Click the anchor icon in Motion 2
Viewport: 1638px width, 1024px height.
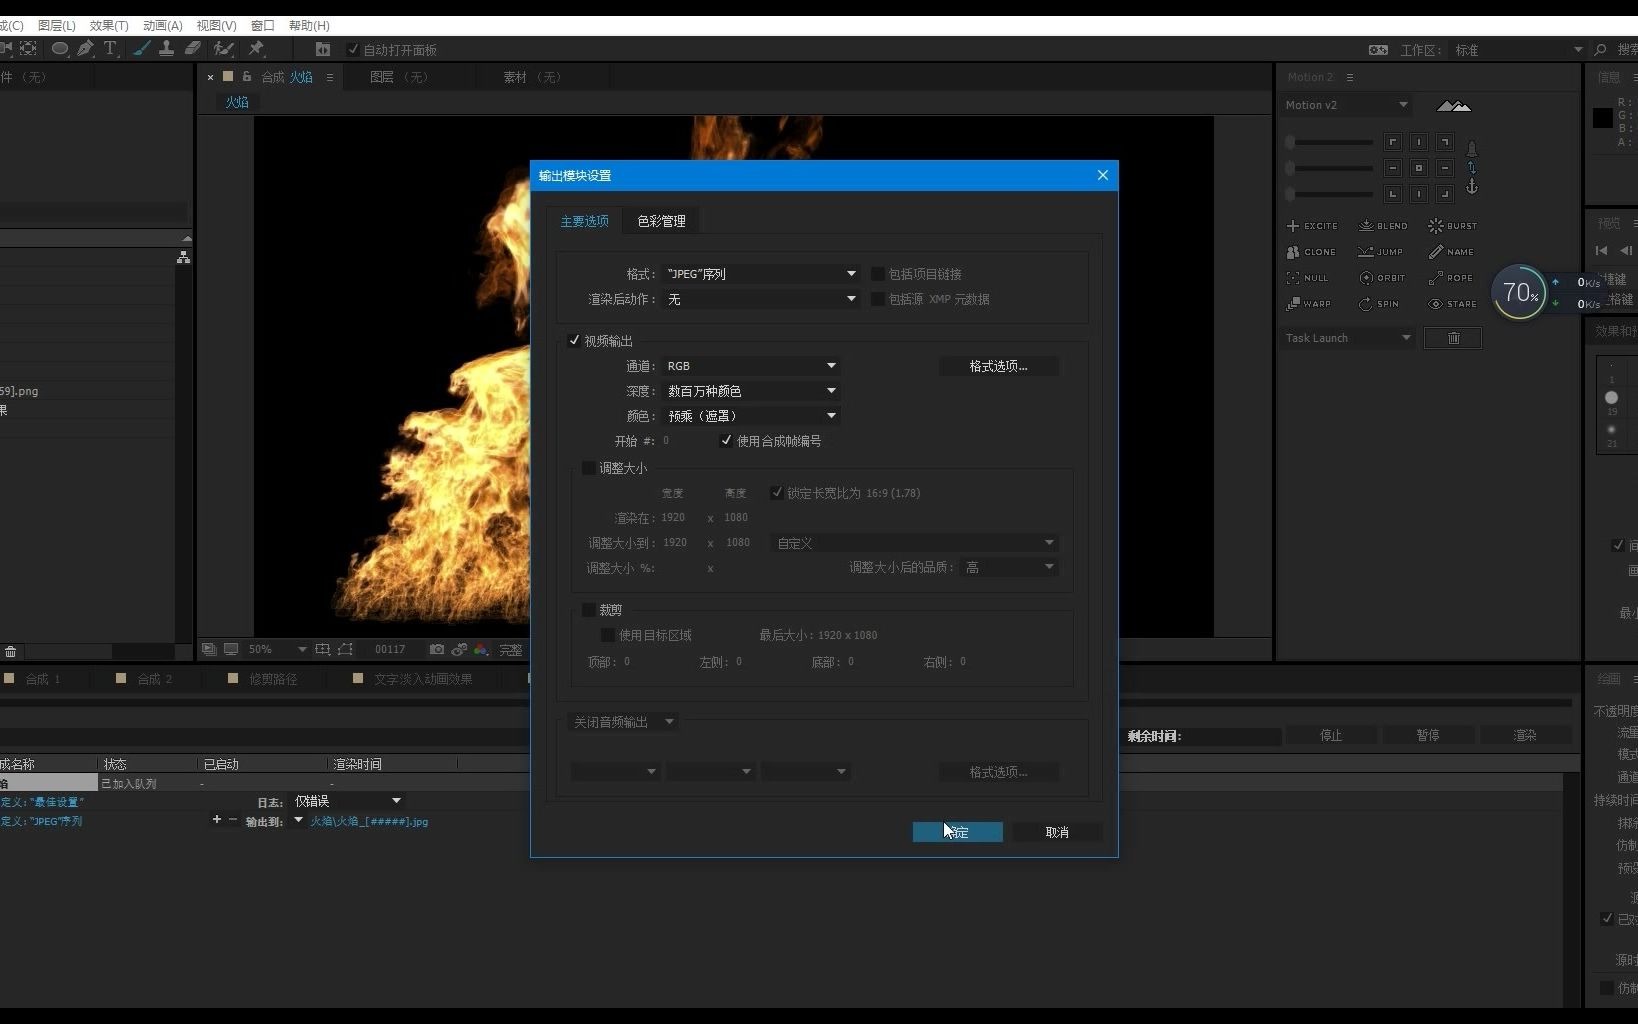[x=1471, y=187]
